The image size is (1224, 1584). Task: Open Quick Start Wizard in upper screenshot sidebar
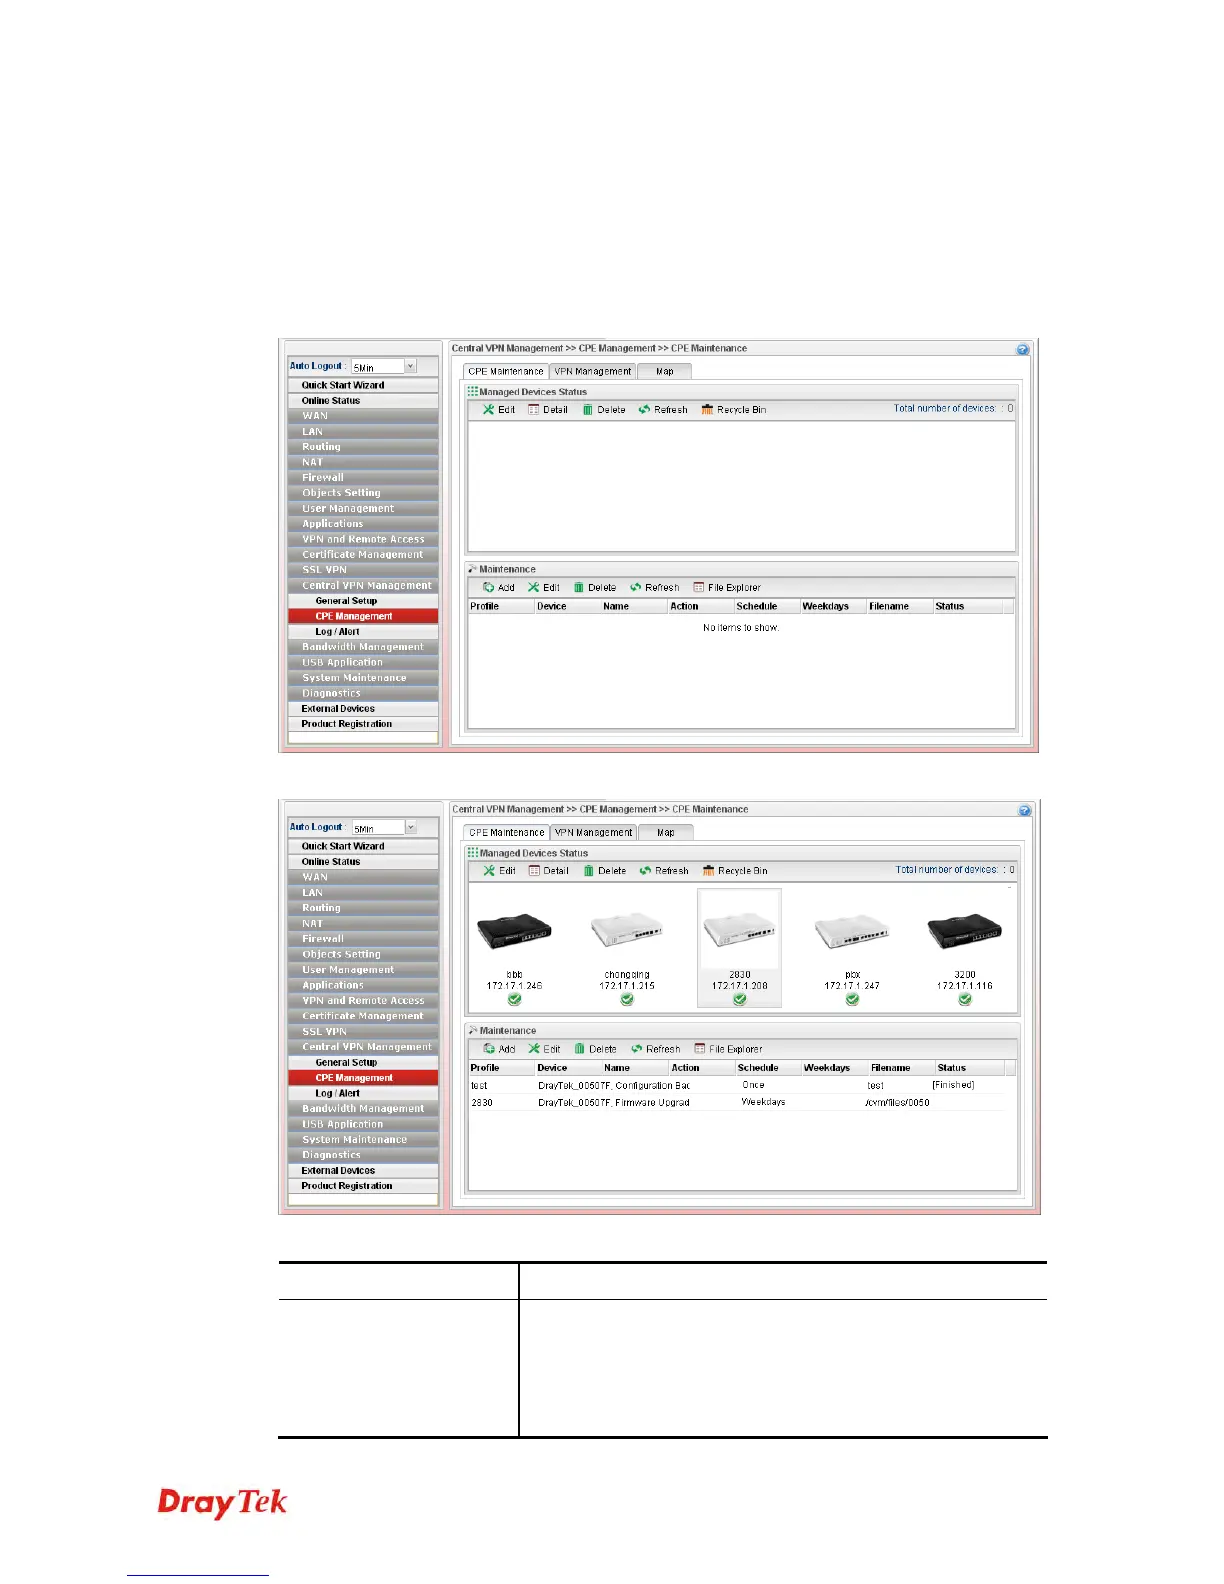(x=363, y=385)
